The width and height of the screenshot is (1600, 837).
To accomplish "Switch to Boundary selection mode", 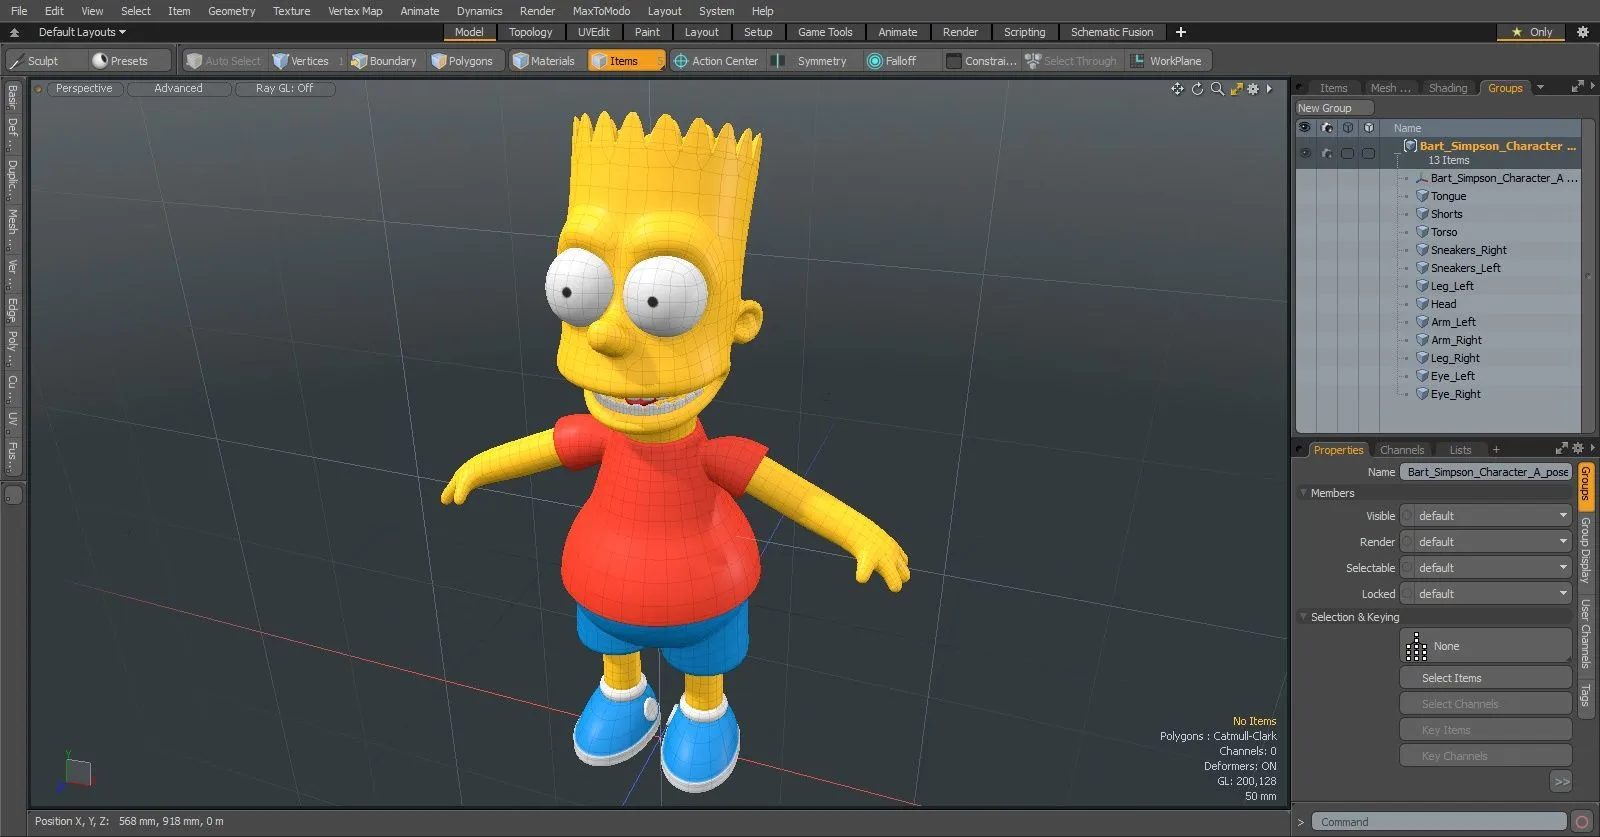I will tap(384, 61).
